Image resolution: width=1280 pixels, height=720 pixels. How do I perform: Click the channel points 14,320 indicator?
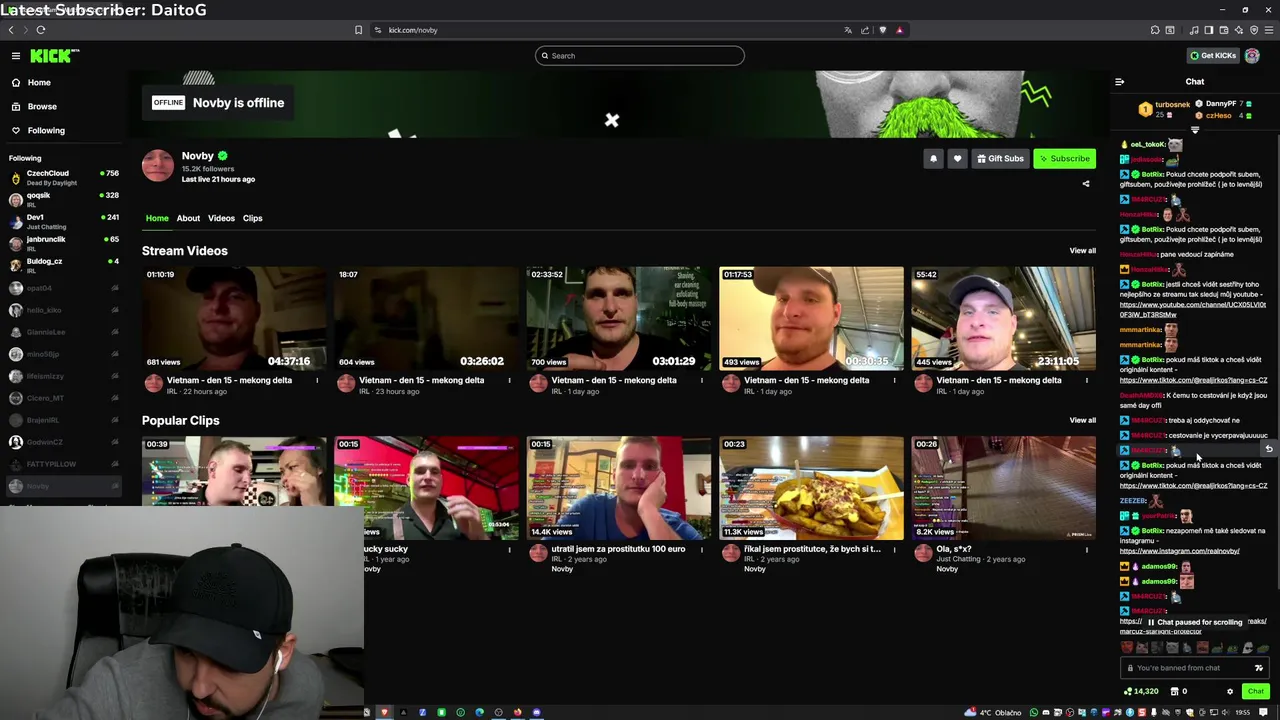[x=1140, y=691]
